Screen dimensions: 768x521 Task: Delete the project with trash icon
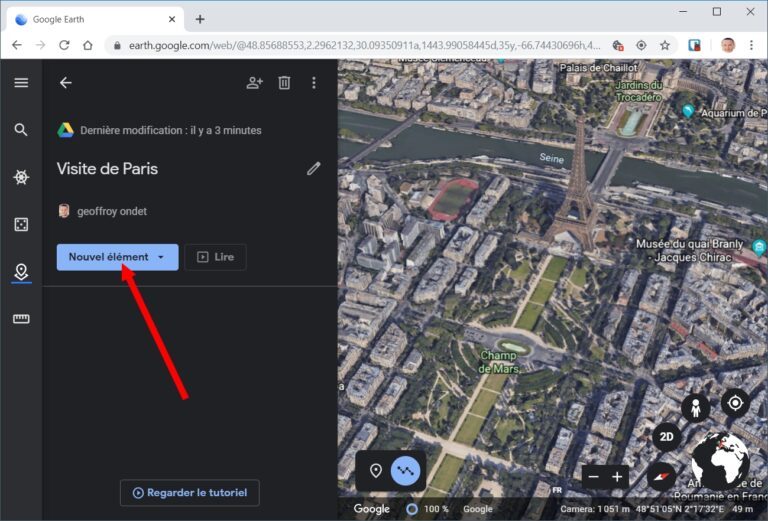[x=284, y=83]
